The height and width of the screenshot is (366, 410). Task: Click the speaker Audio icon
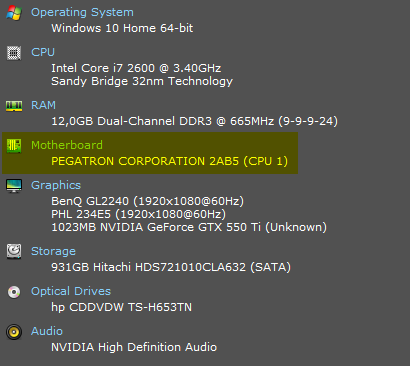coord(14,332)
